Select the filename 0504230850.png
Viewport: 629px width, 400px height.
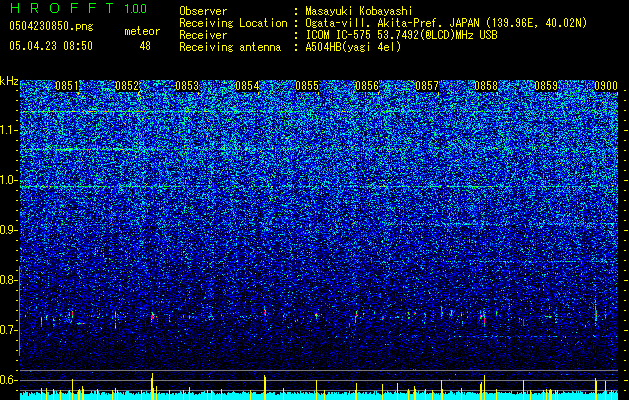(51, 26)
